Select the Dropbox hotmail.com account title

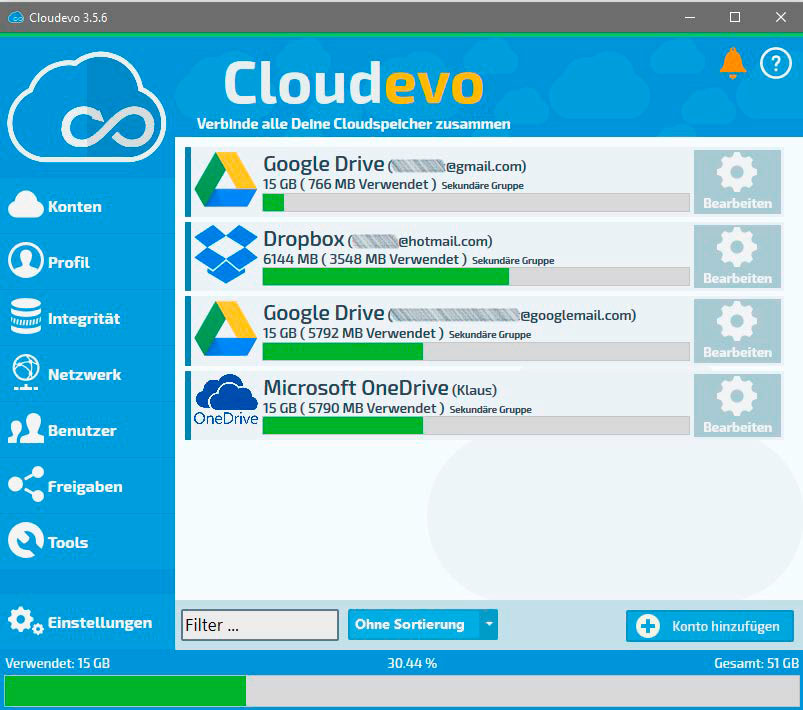(x=377, y=239)
